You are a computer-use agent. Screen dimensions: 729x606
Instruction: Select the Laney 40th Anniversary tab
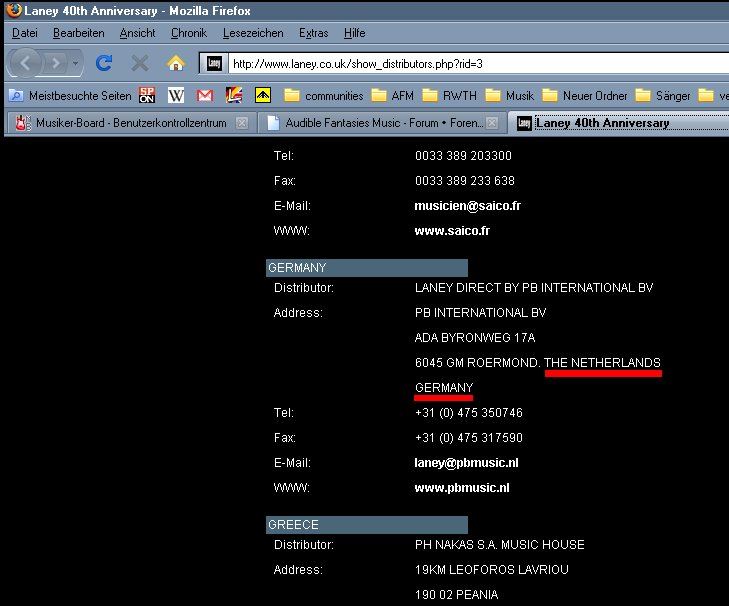tap(618, 123)
